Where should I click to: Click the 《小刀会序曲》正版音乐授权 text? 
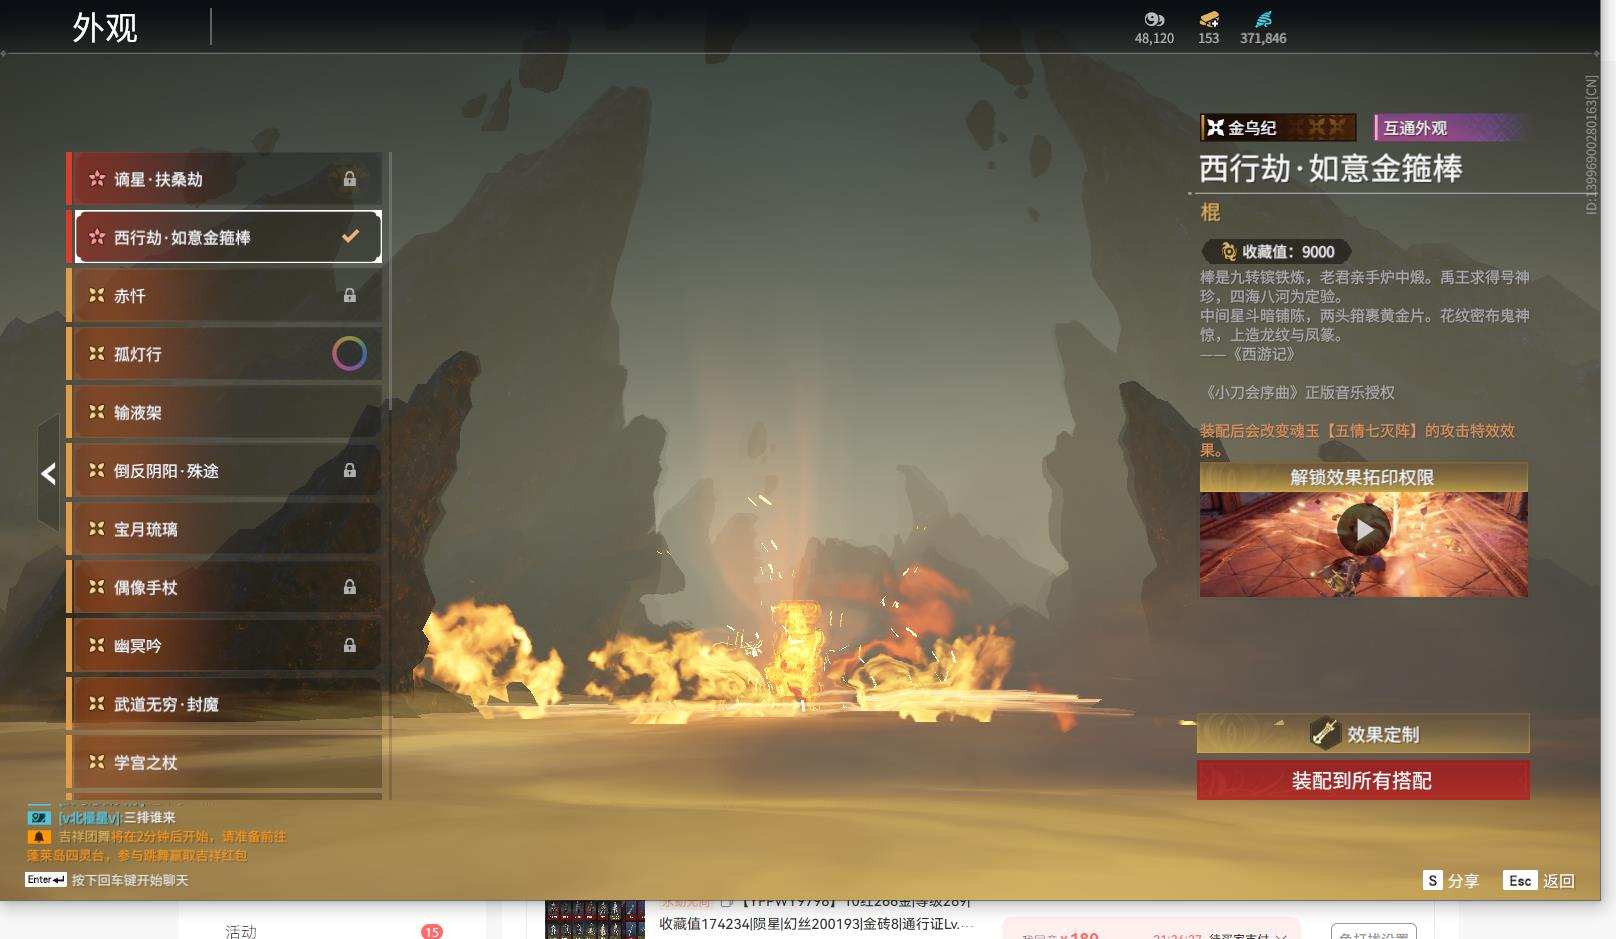coord(1298,392)
